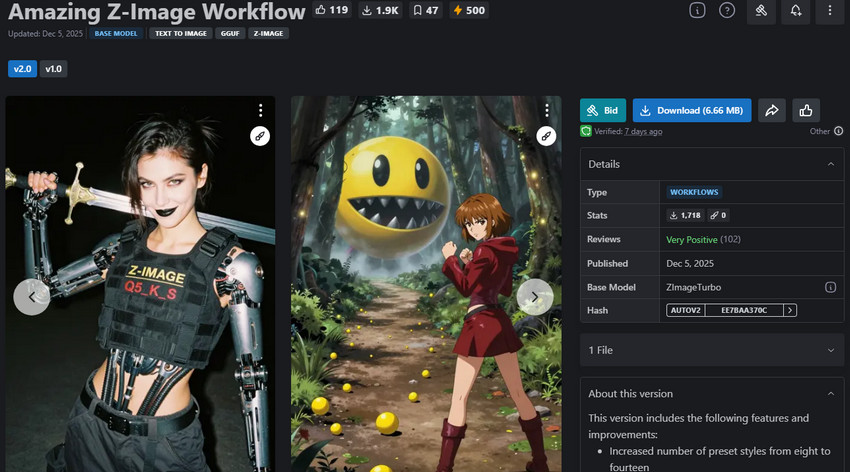Click the thumbs-up like count badge
This screenshot has height=472, width=850.
tap(331, 11)
